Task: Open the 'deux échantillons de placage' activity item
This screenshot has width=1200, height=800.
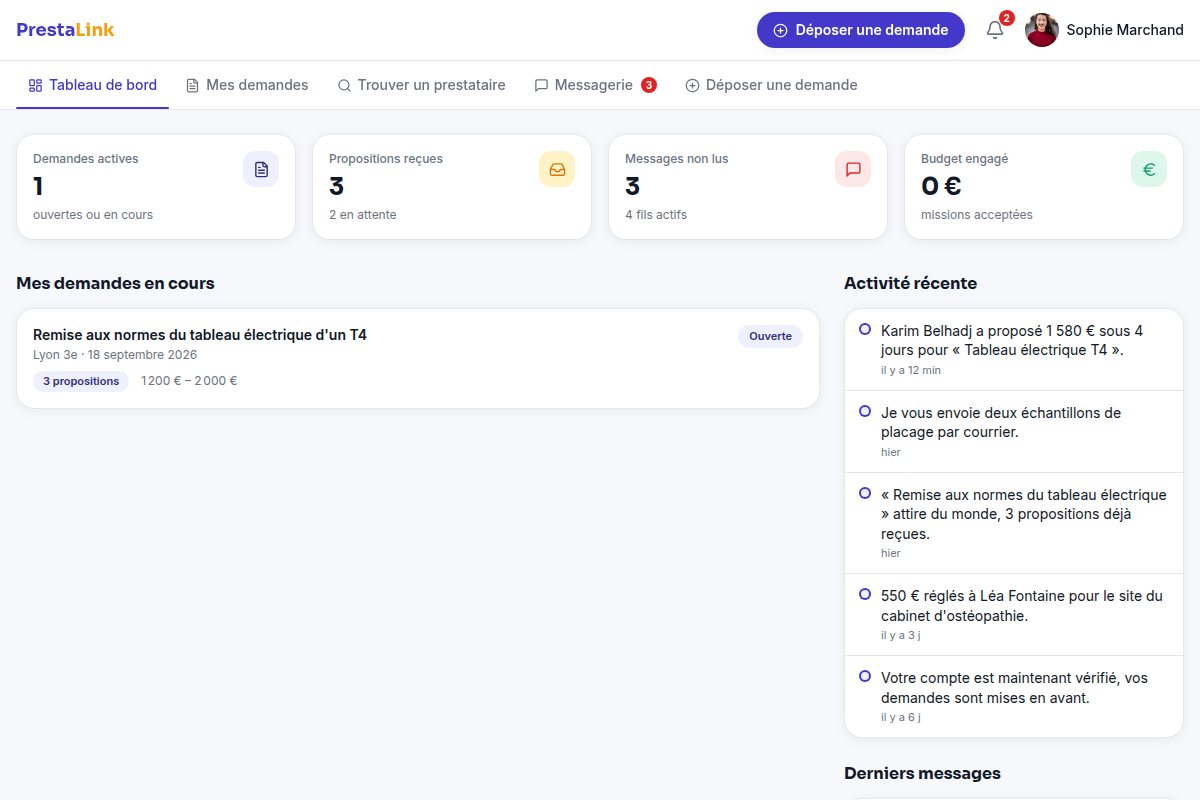Action: click(1014, 432)
